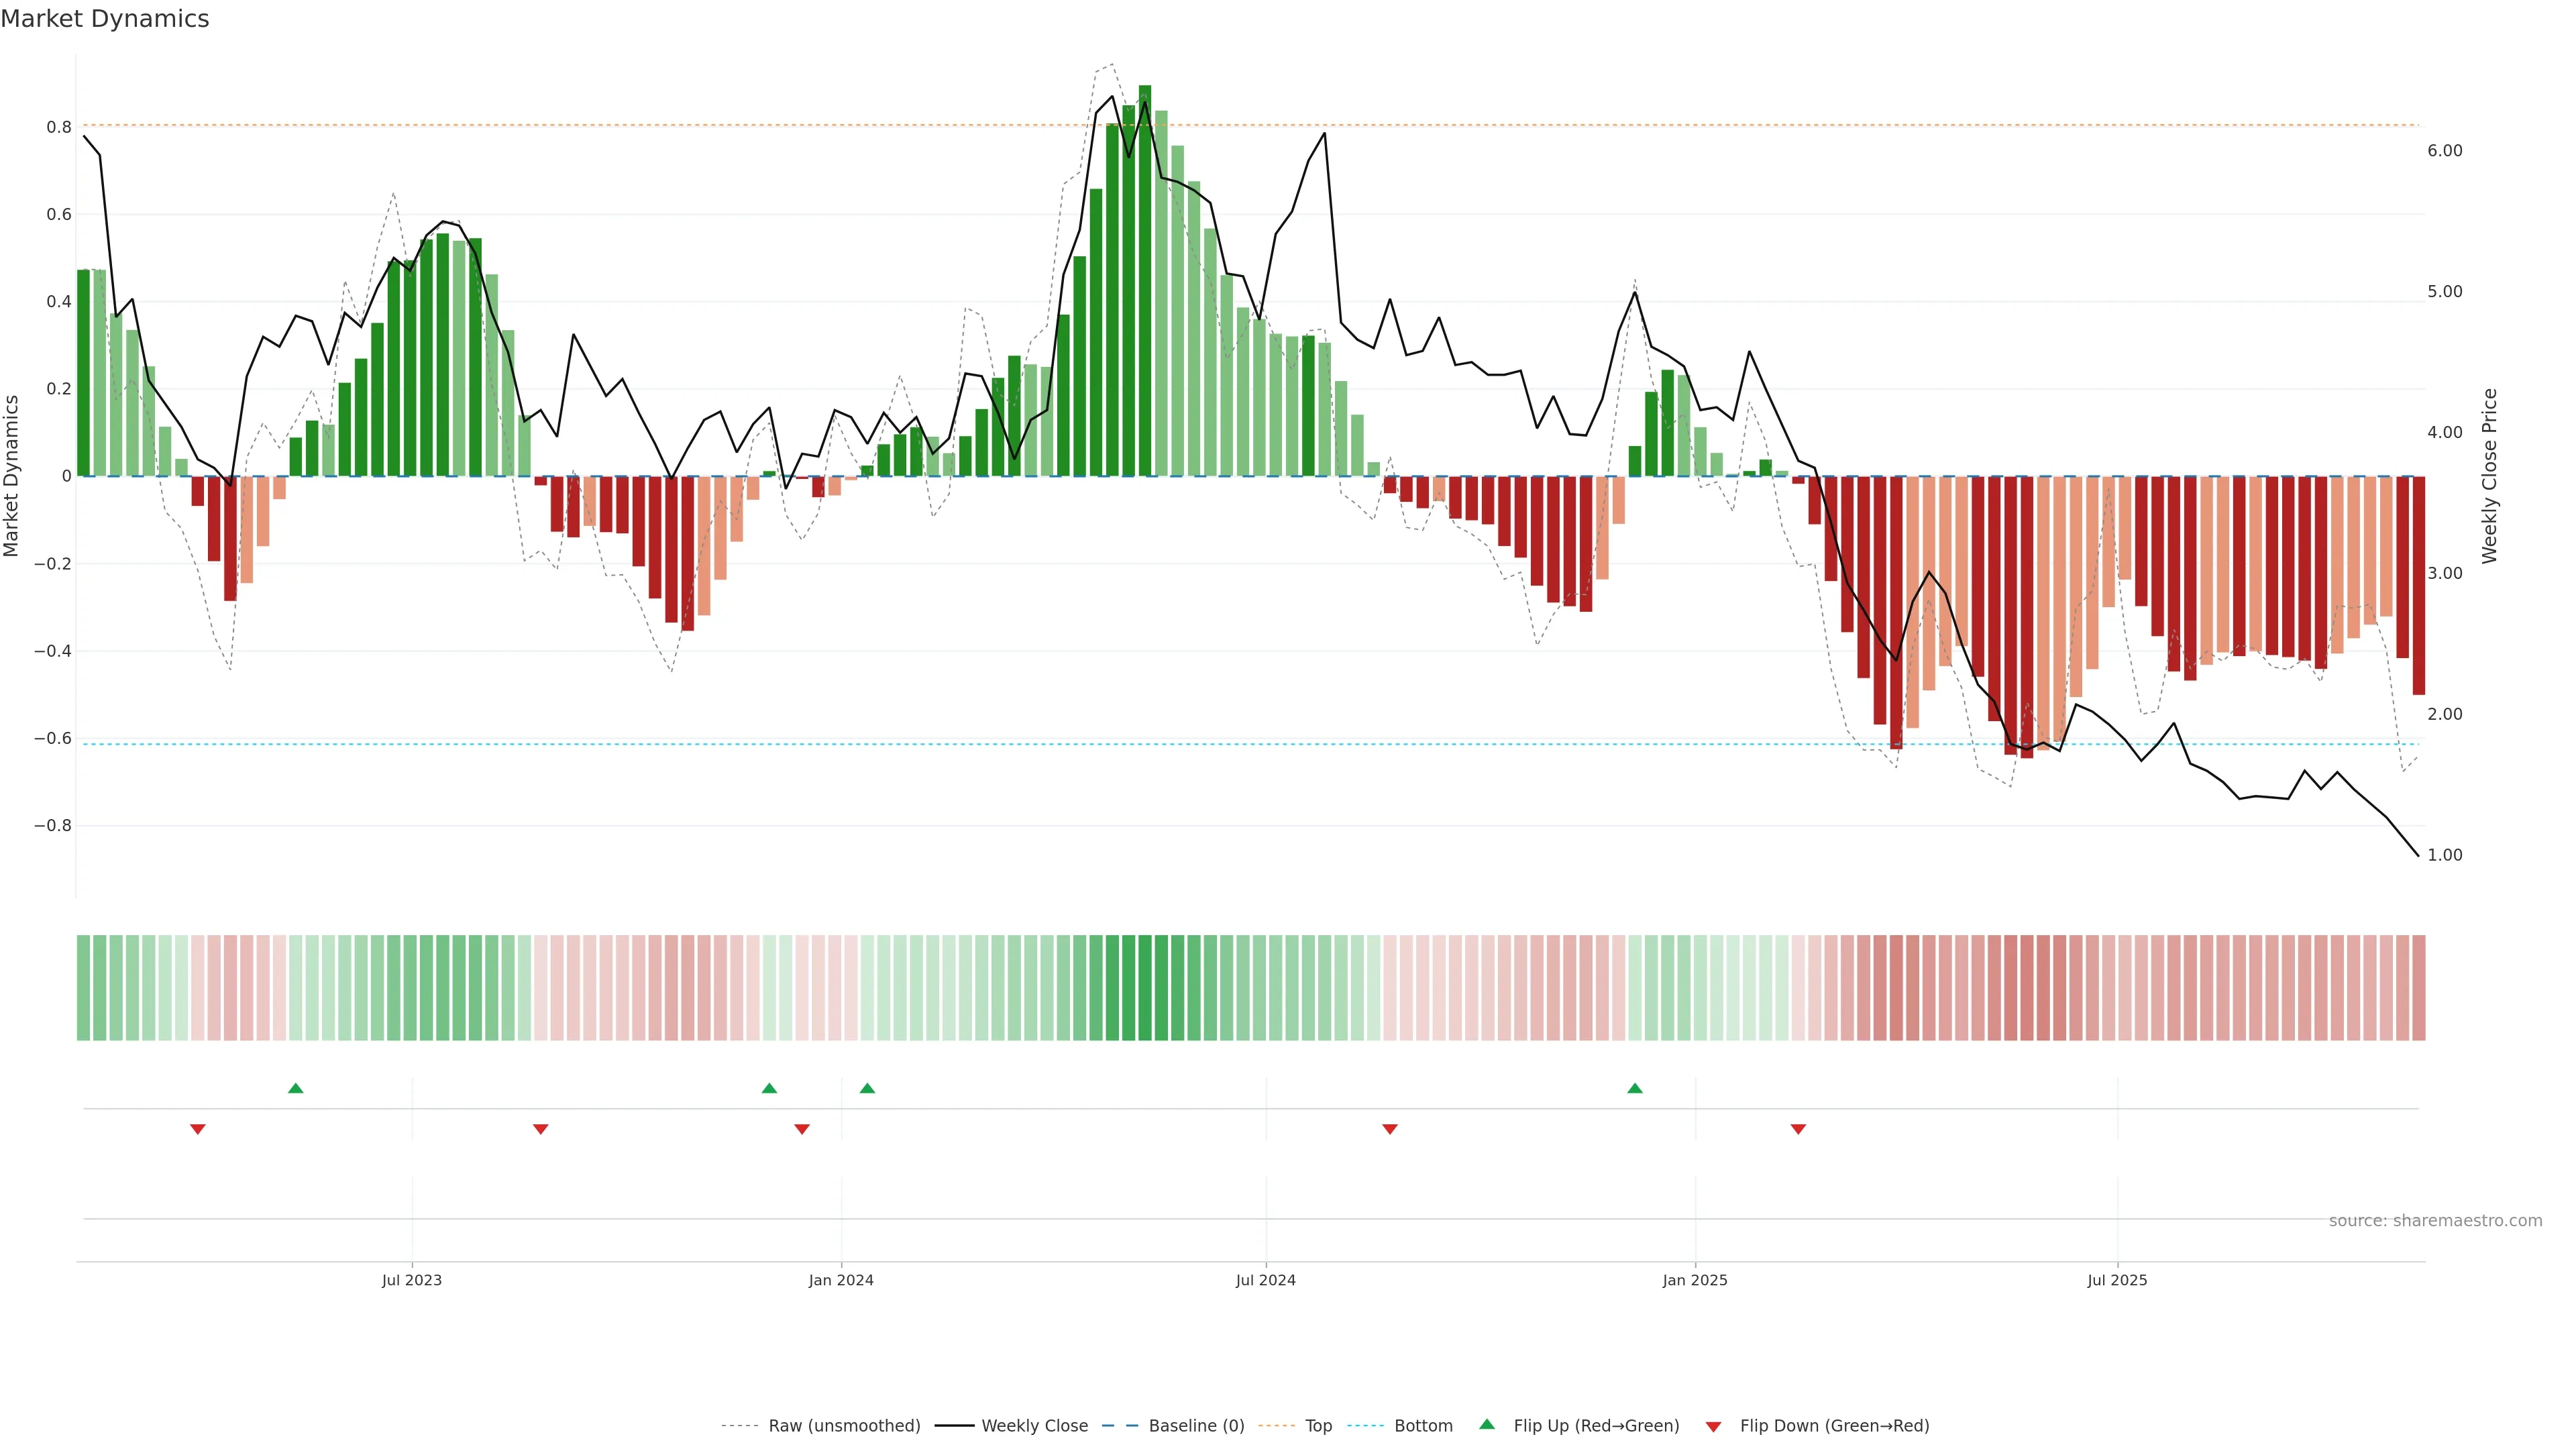Click the Jan 2024 x-axis label
The width and height of the screenshot is (2576, 1449).
841,1280
